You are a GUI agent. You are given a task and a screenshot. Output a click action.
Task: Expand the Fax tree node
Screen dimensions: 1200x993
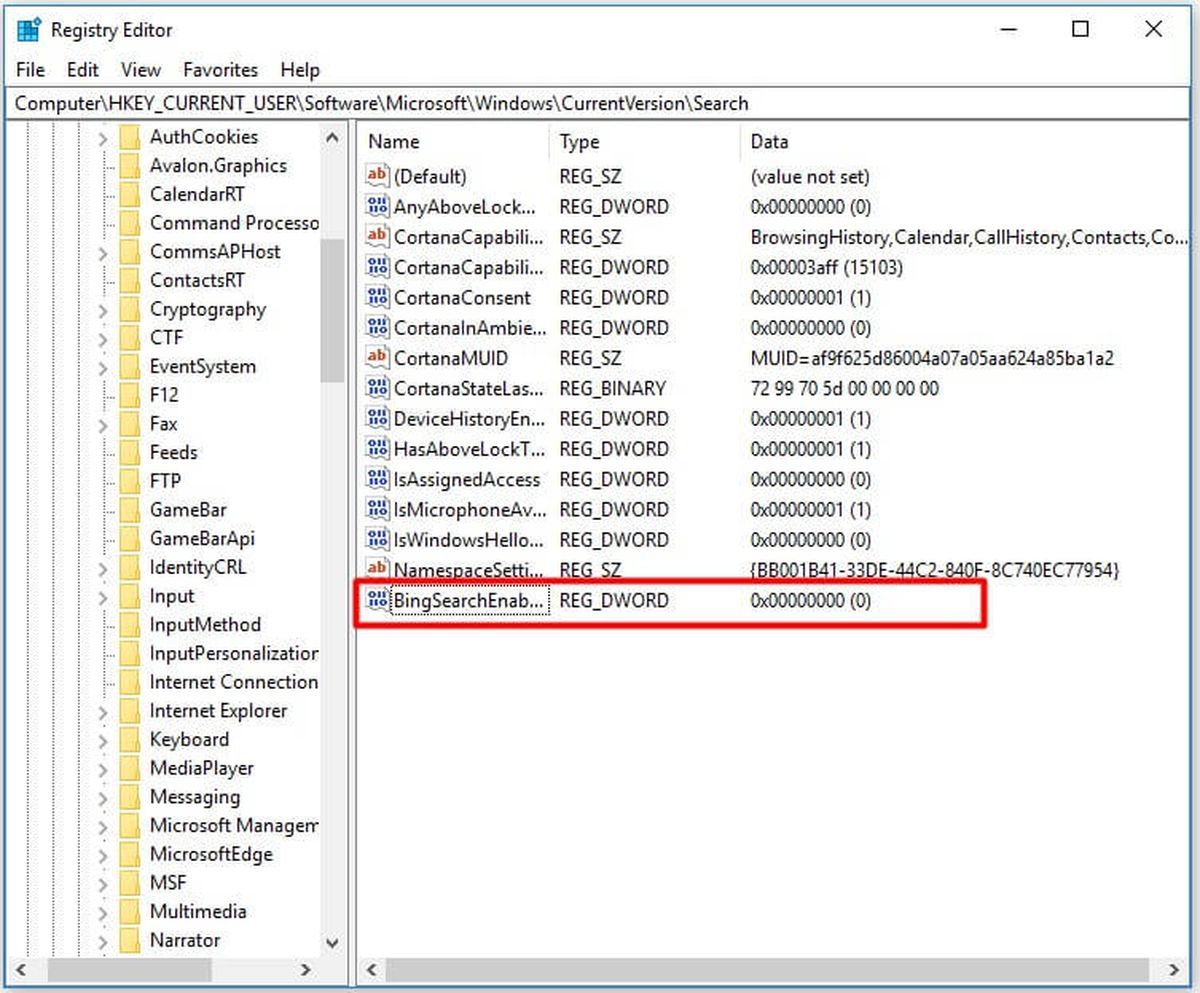[103, 425]
